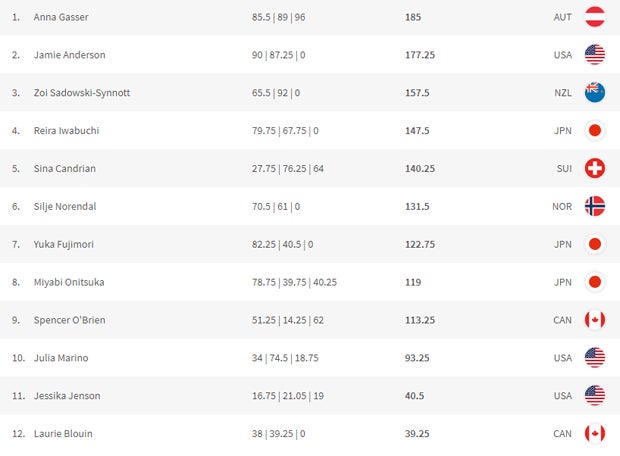Open the Miyabi Onitsuka entry
Screen dimensions: 620x456
(69, 282)
